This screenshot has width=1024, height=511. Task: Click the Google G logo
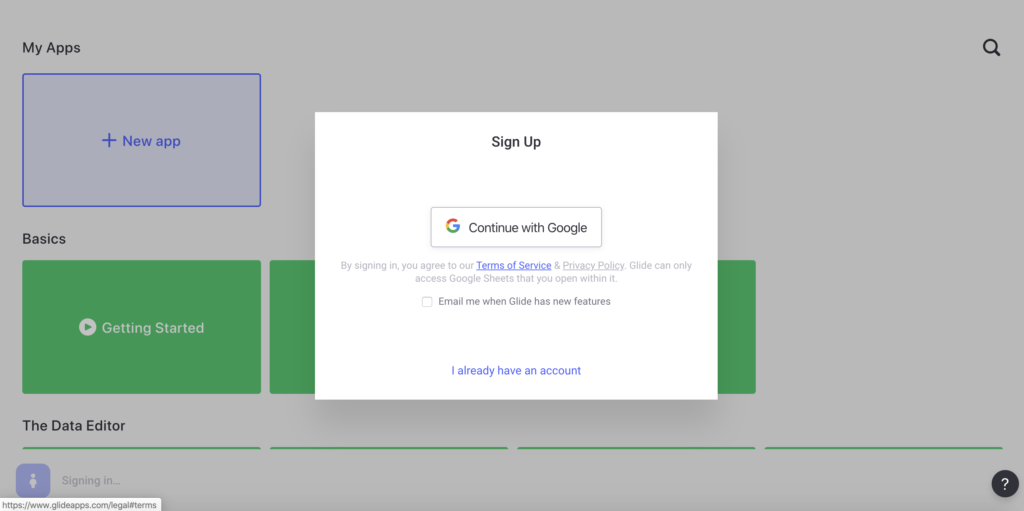point(453,226)
